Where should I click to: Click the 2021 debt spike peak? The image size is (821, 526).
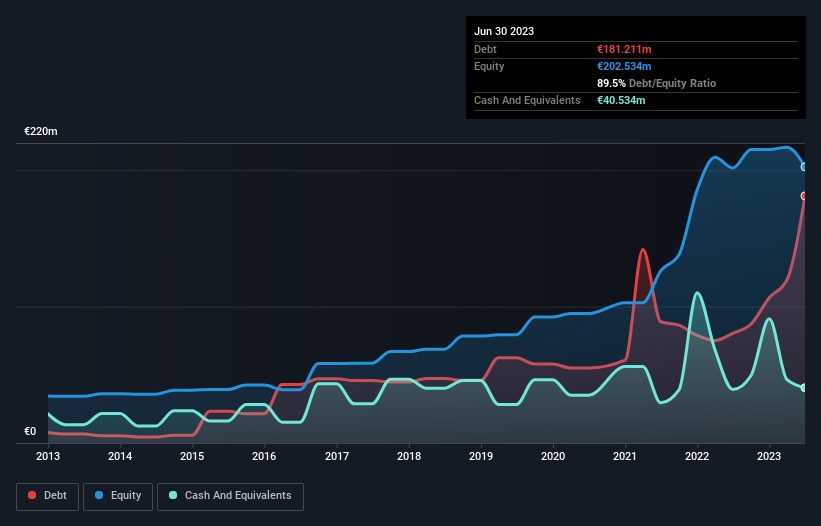[642, 250]
